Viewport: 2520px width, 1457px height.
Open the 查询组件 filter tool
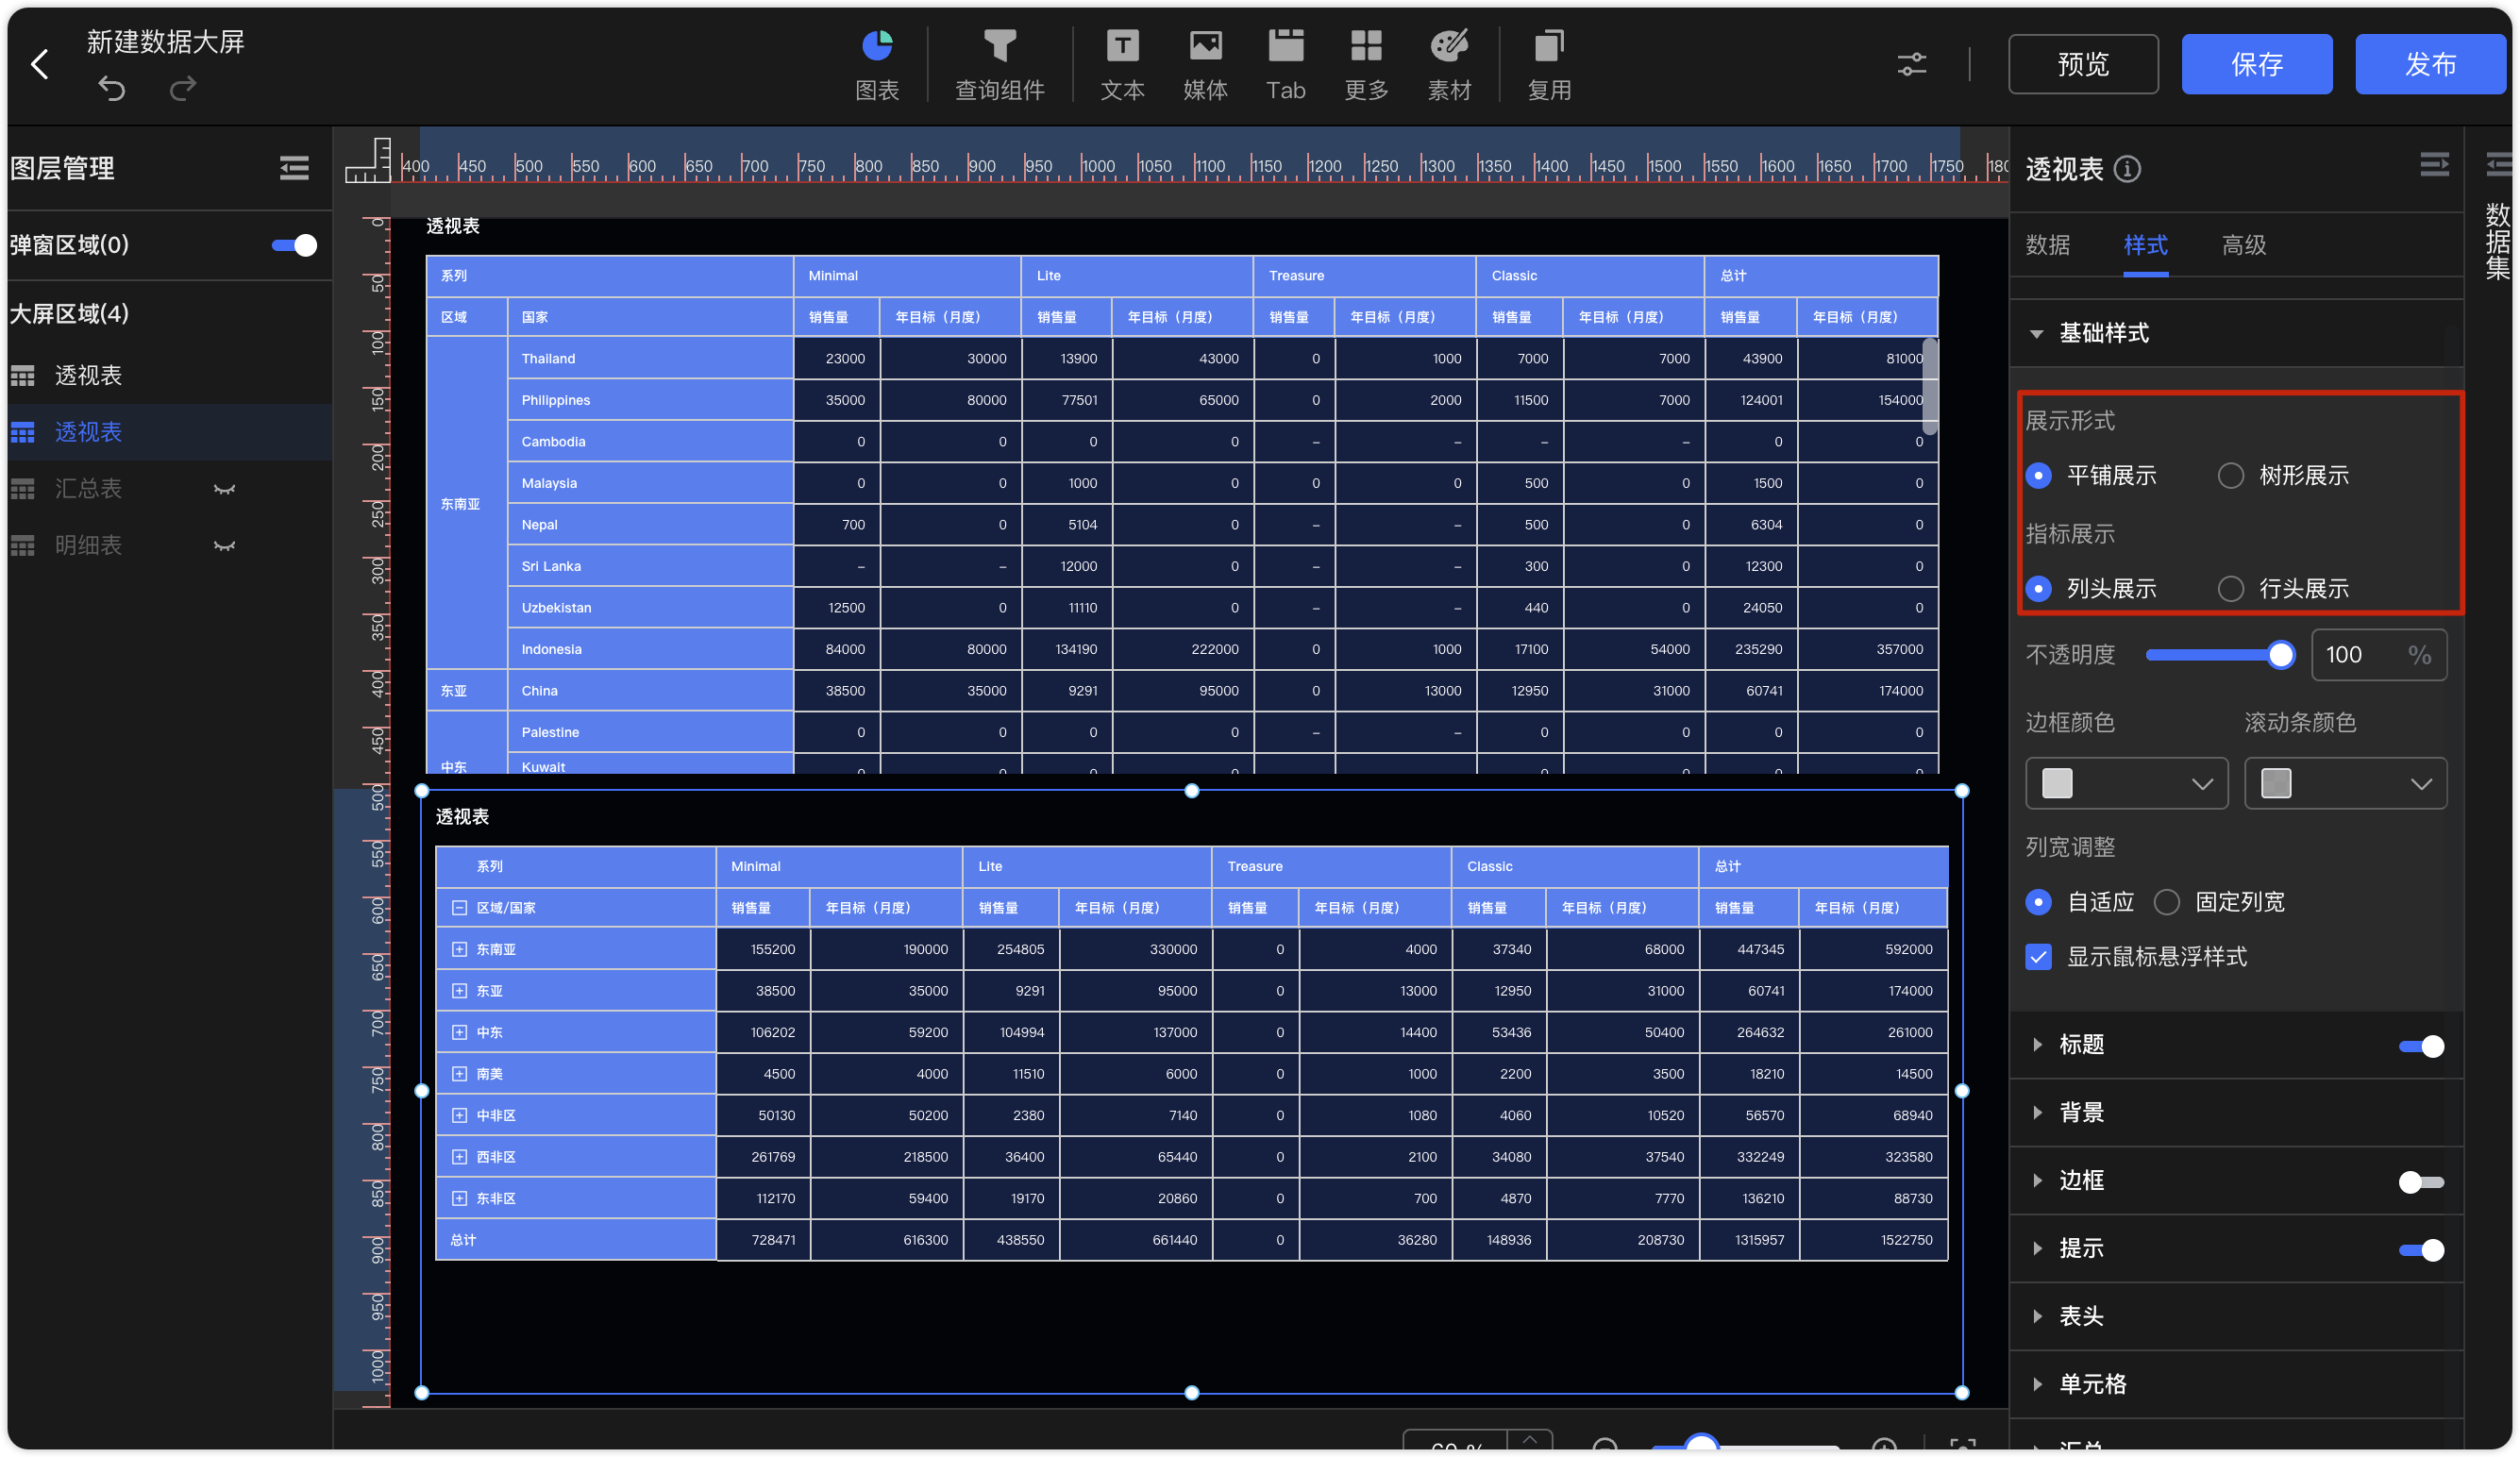pyautogui.click(x=999, y=65)
